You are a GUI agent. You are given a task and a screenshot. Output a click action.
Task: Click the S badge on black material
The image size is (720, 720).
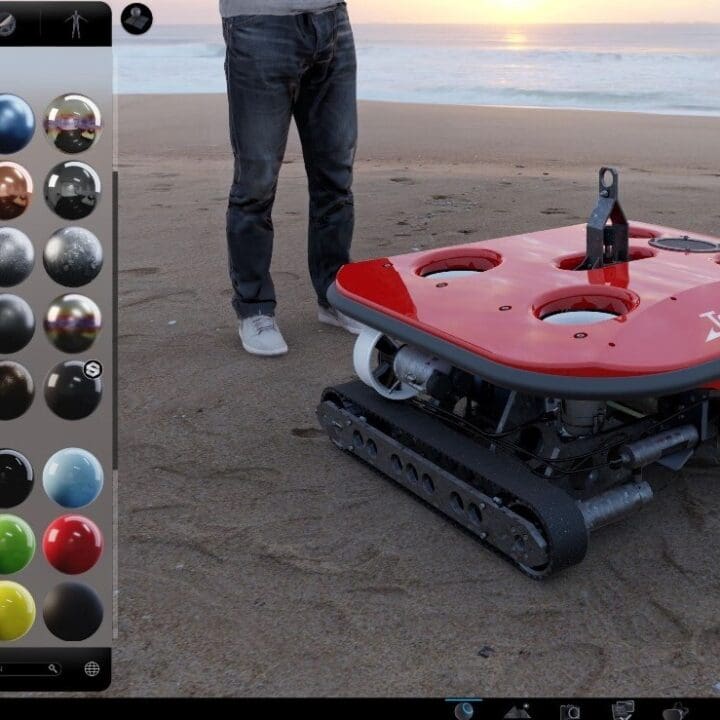(93, 370)
